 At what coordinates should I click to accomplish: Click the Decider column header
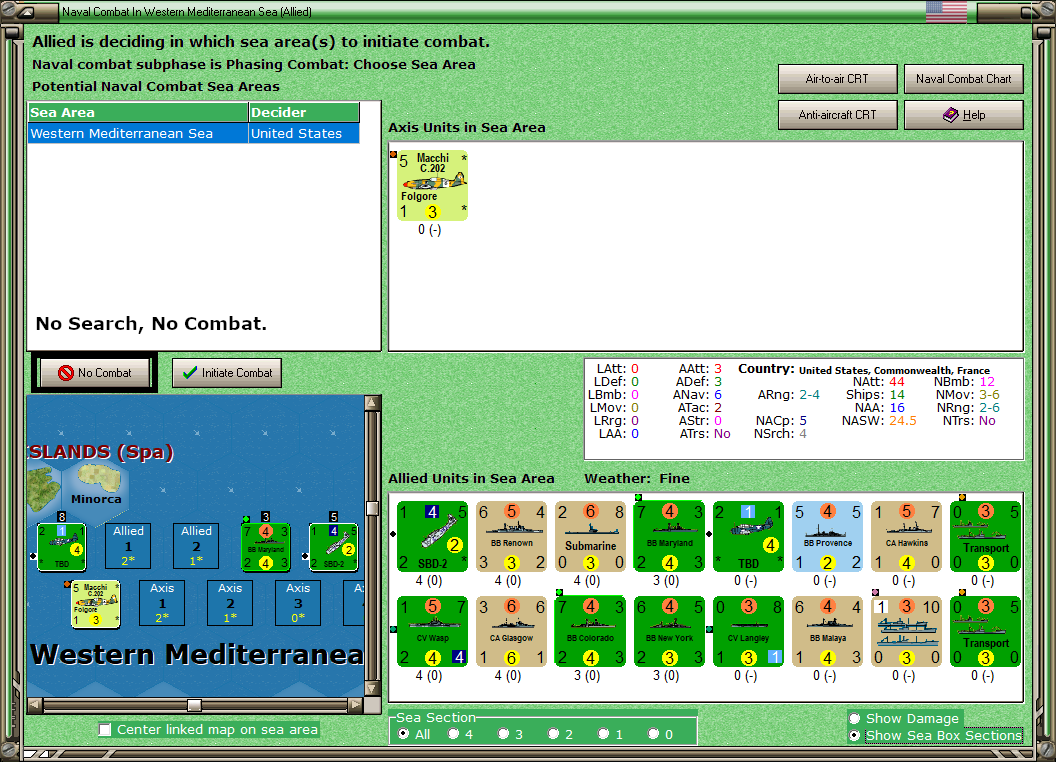[x=304, y=113]
